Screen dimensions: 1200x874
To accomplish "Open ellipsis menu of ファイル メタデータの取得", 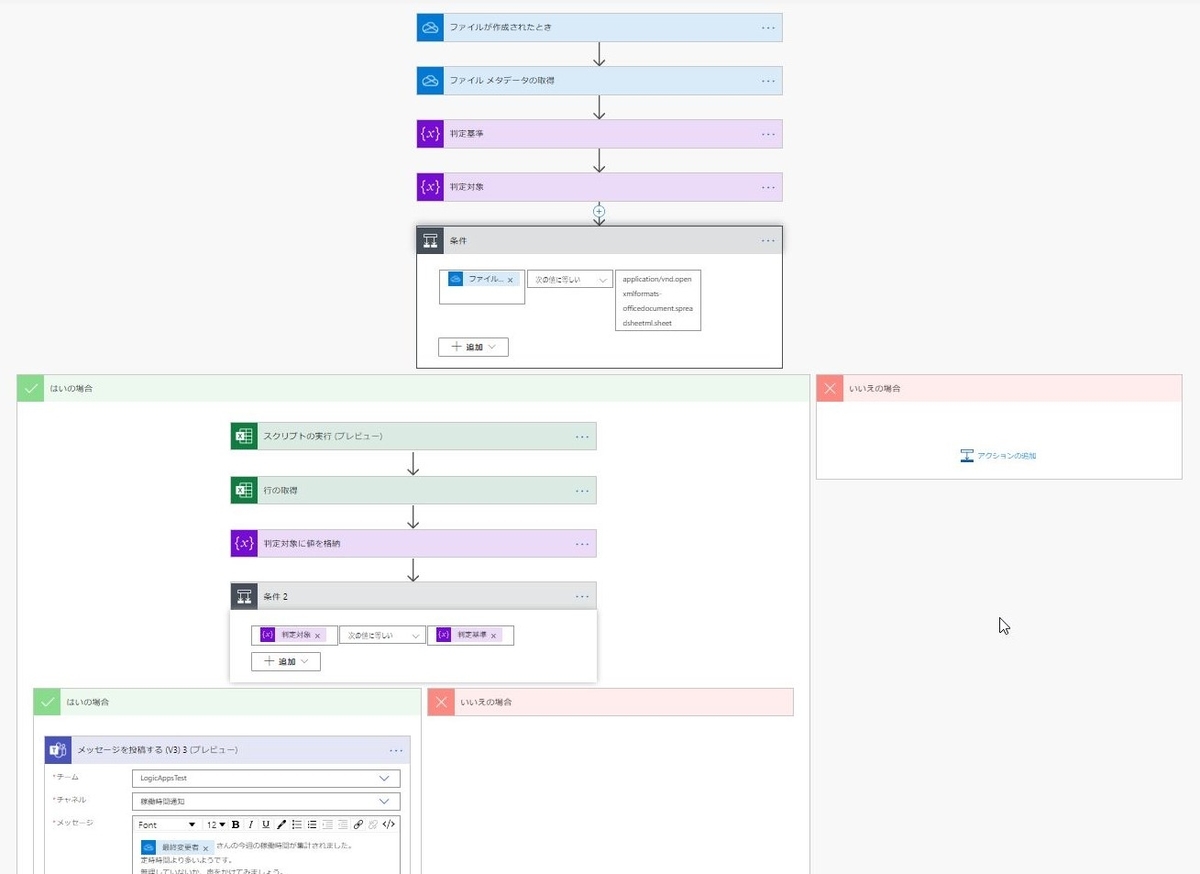I will 768,81.
